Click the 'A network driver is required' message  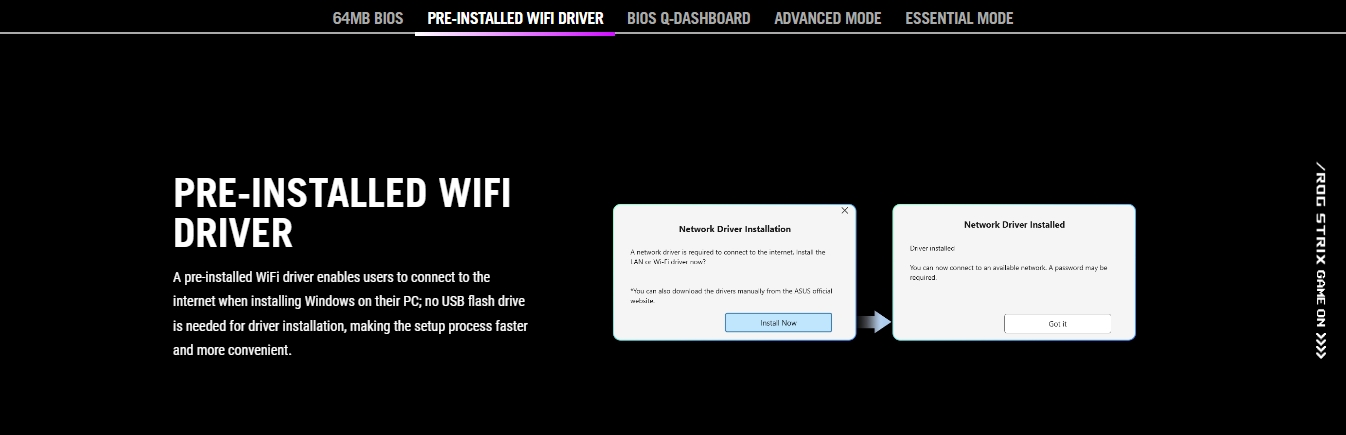point(728,257)
